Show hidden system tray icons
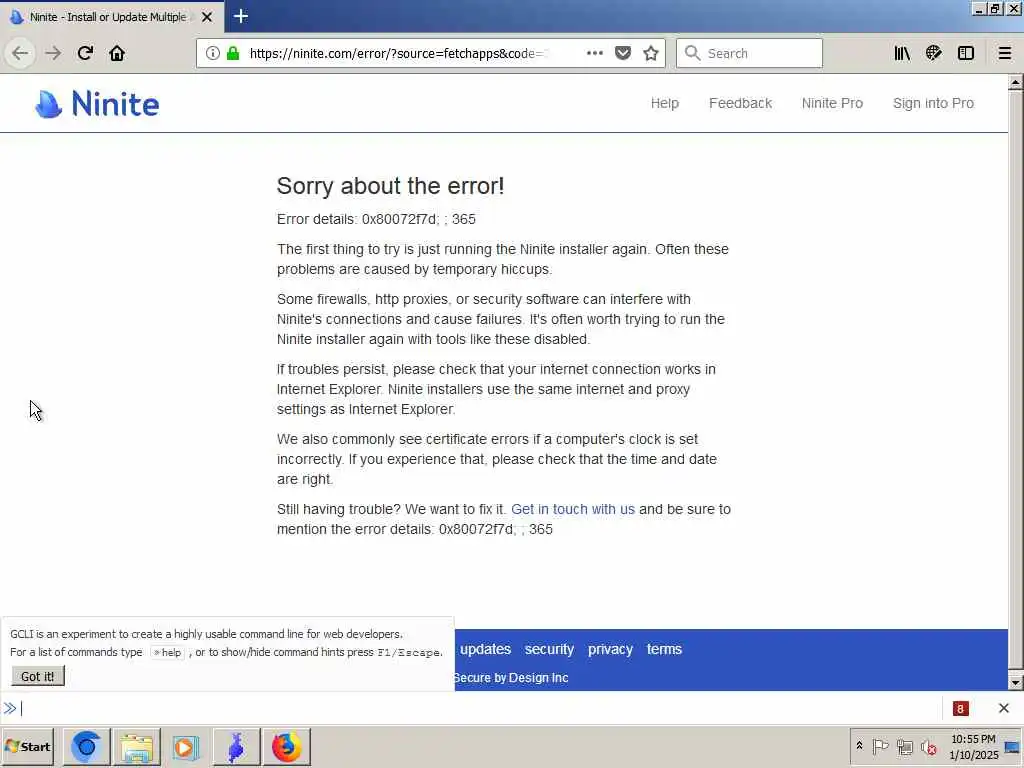The image size is (1024, 768). pos(859,746)
